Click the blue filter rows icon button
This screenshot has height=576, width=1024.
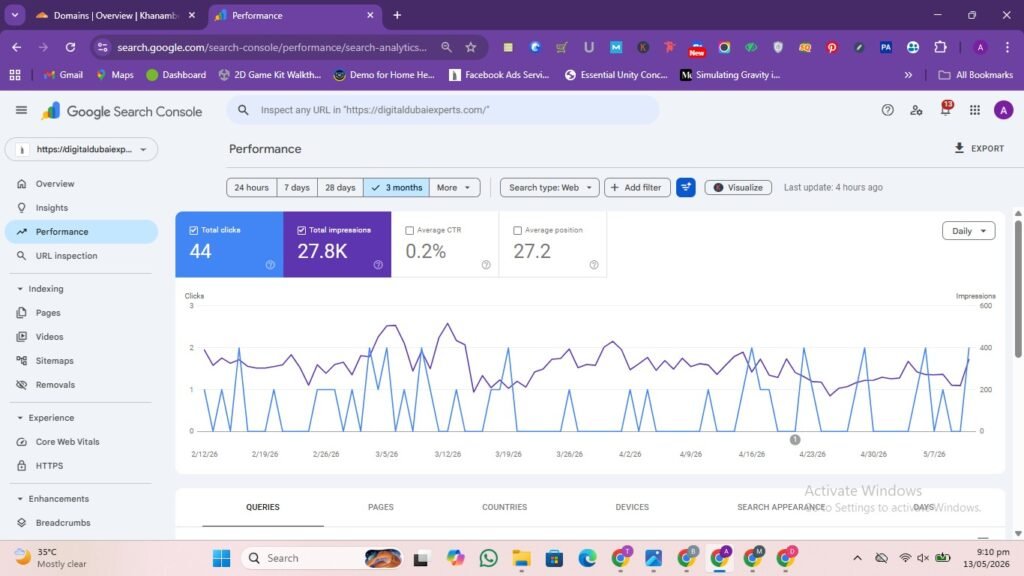(685, 187)
